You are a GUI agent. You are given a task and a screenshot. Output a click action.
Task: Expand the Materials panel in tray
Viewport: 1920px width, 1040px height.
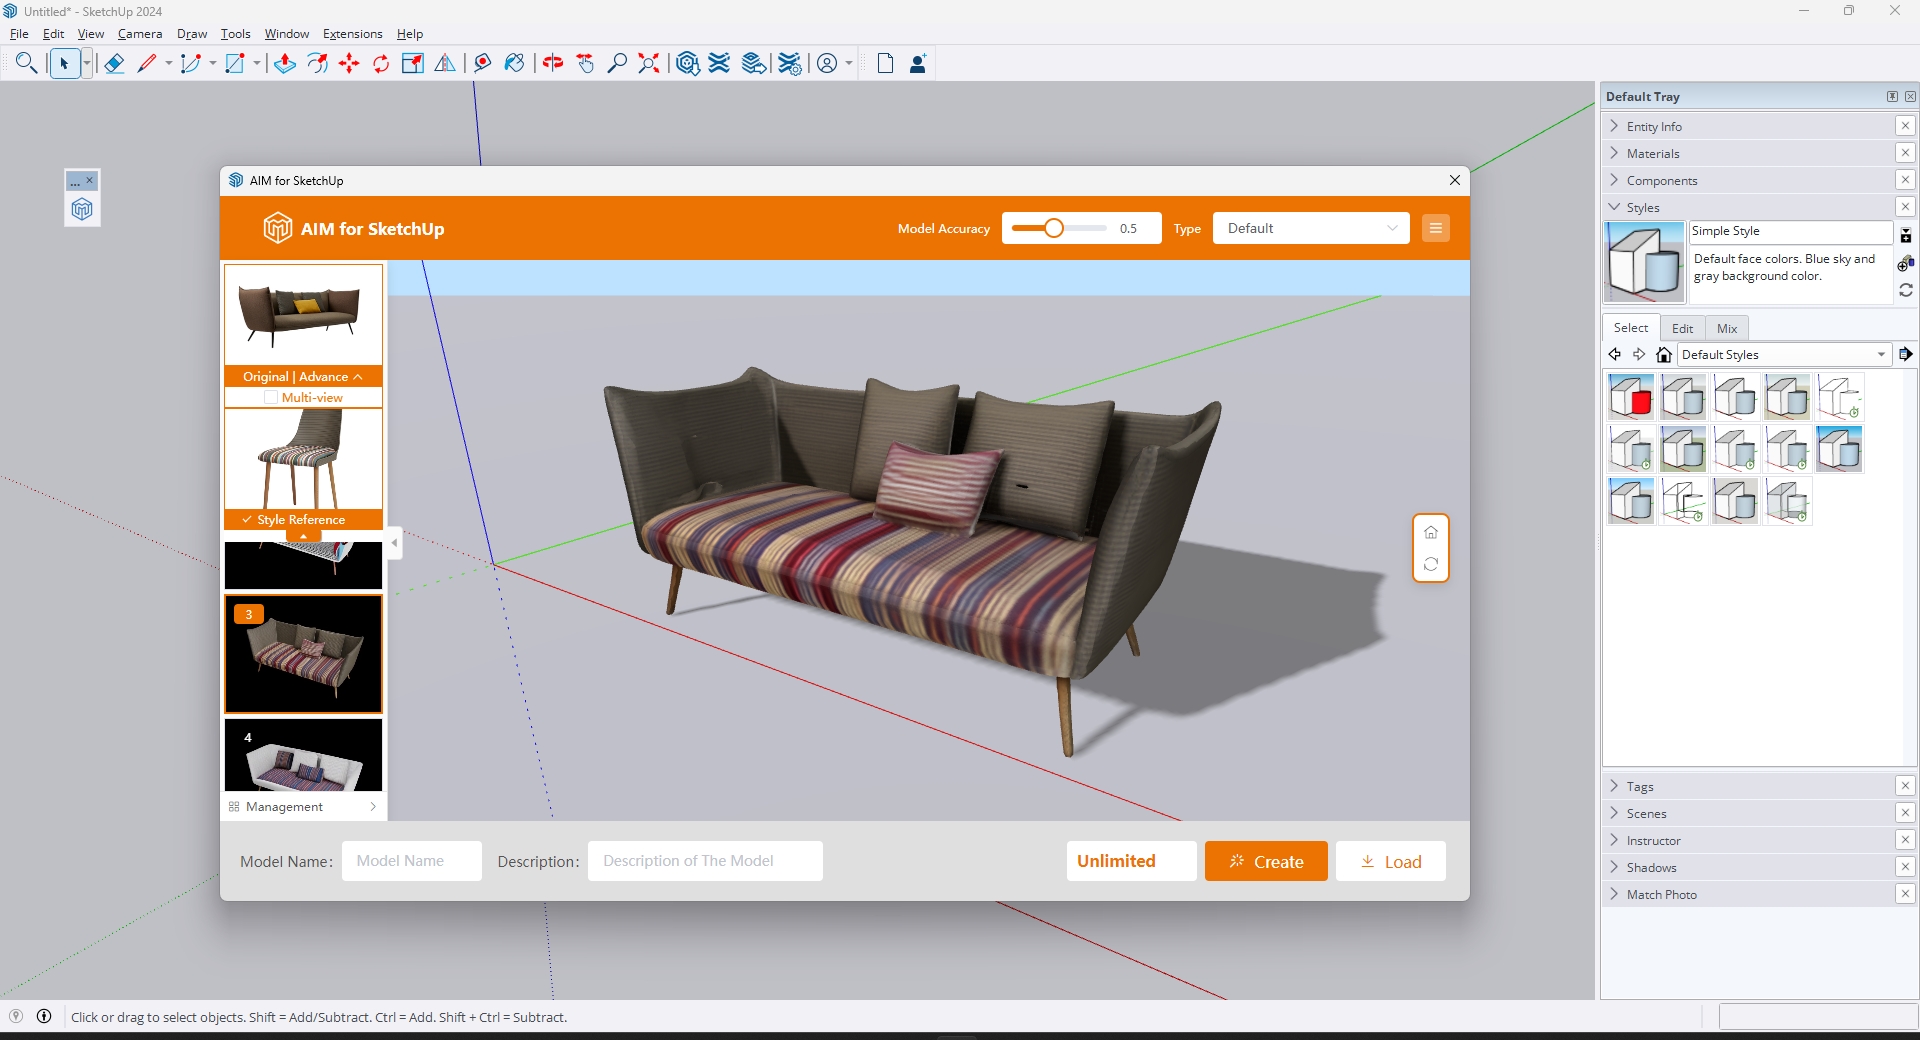[1653, 154]
